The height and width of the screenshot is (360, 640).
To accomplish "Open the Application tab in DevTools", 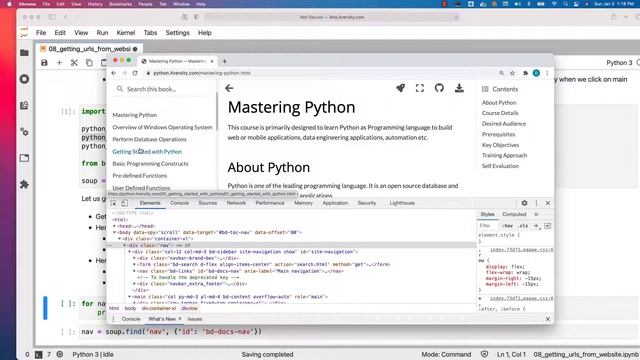I will click(x=335, y=203).
